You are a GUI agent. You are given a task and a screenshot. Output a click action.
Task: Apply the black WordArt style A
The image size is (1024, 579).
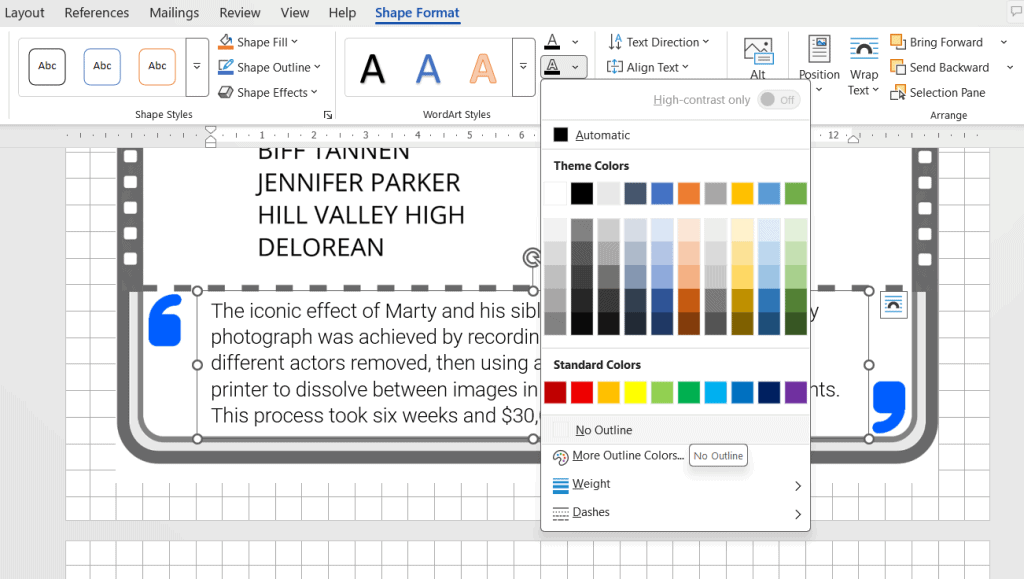(372, 68)
